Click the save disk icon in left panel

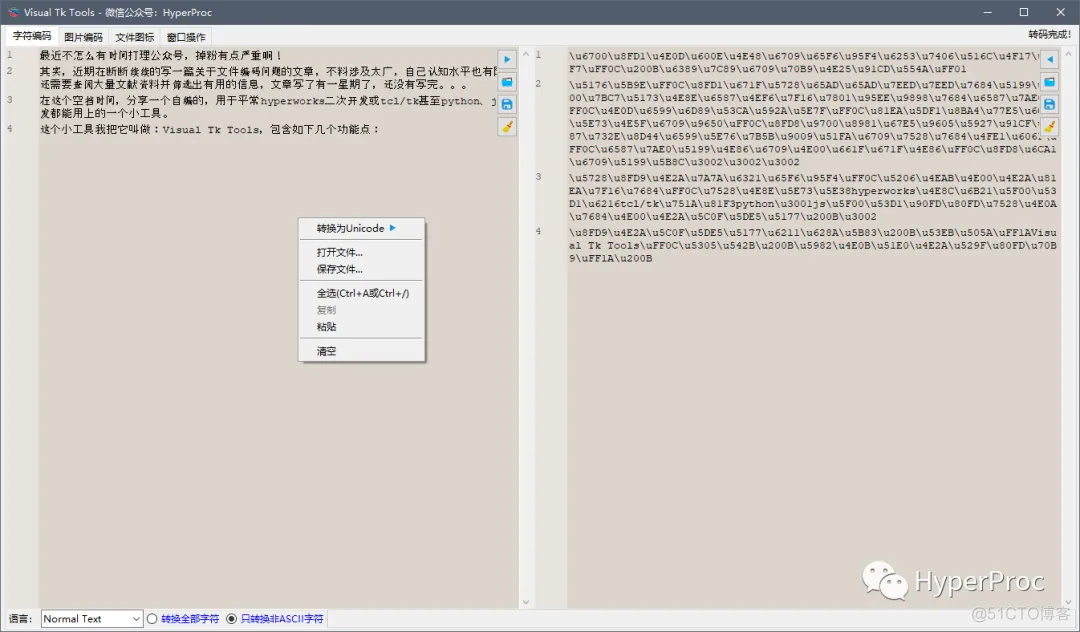coord(507,105)
